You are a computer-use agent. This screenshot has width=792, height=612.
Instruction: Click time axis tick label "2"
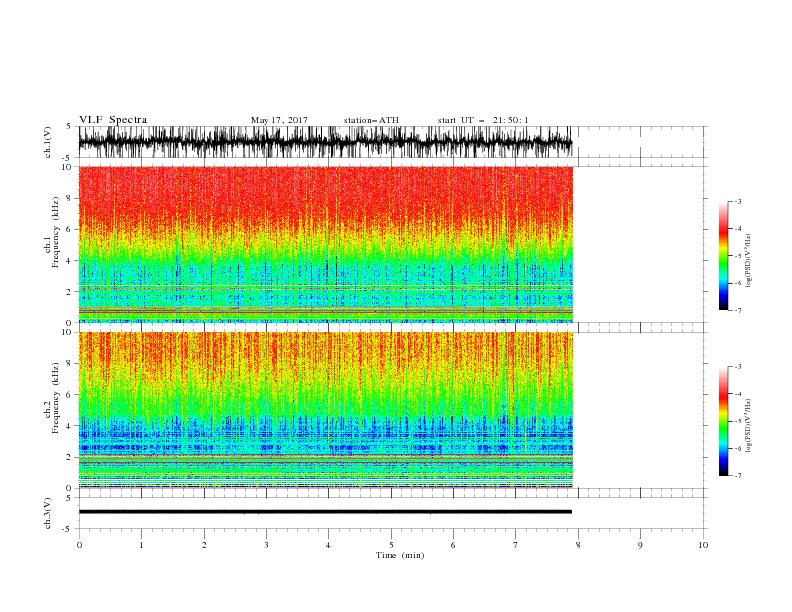(x=204, y=545)
